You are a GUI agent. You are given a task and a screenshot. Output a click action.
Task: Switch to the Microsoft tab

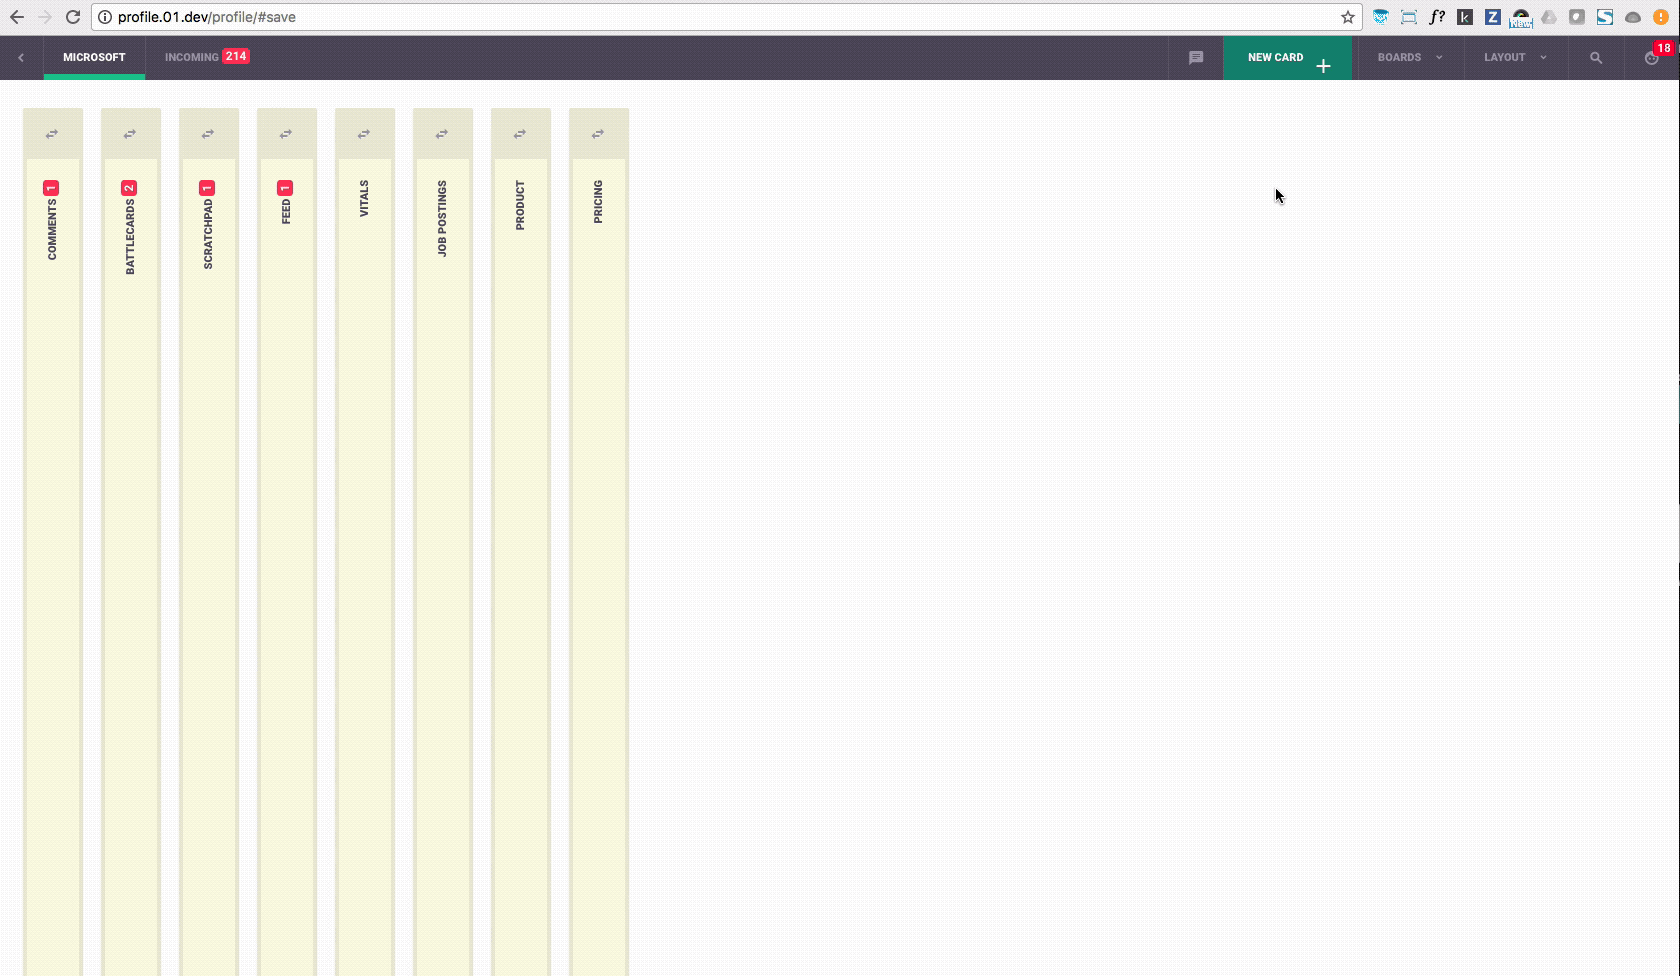pyautogui.click(x=94, y=58)
